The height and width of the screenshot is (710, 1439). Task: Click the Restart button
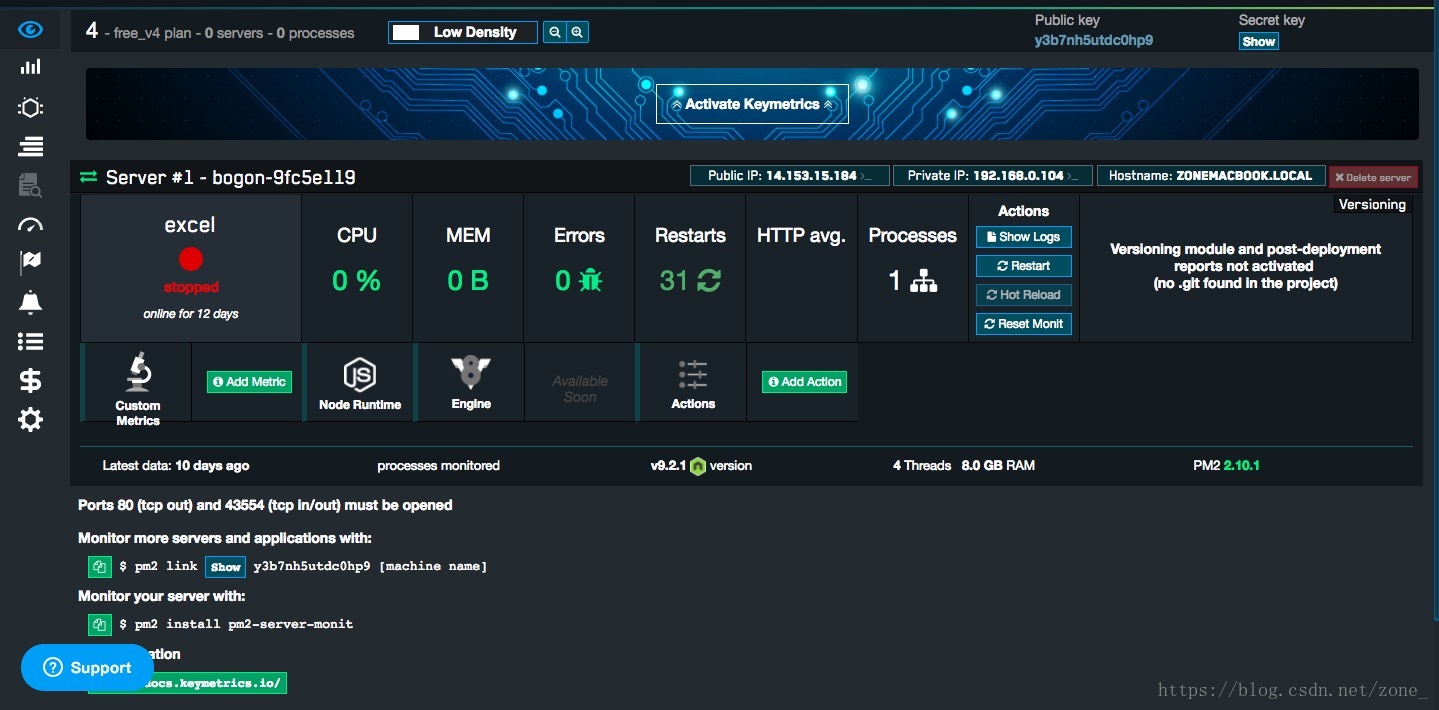tap(1023, 266)
